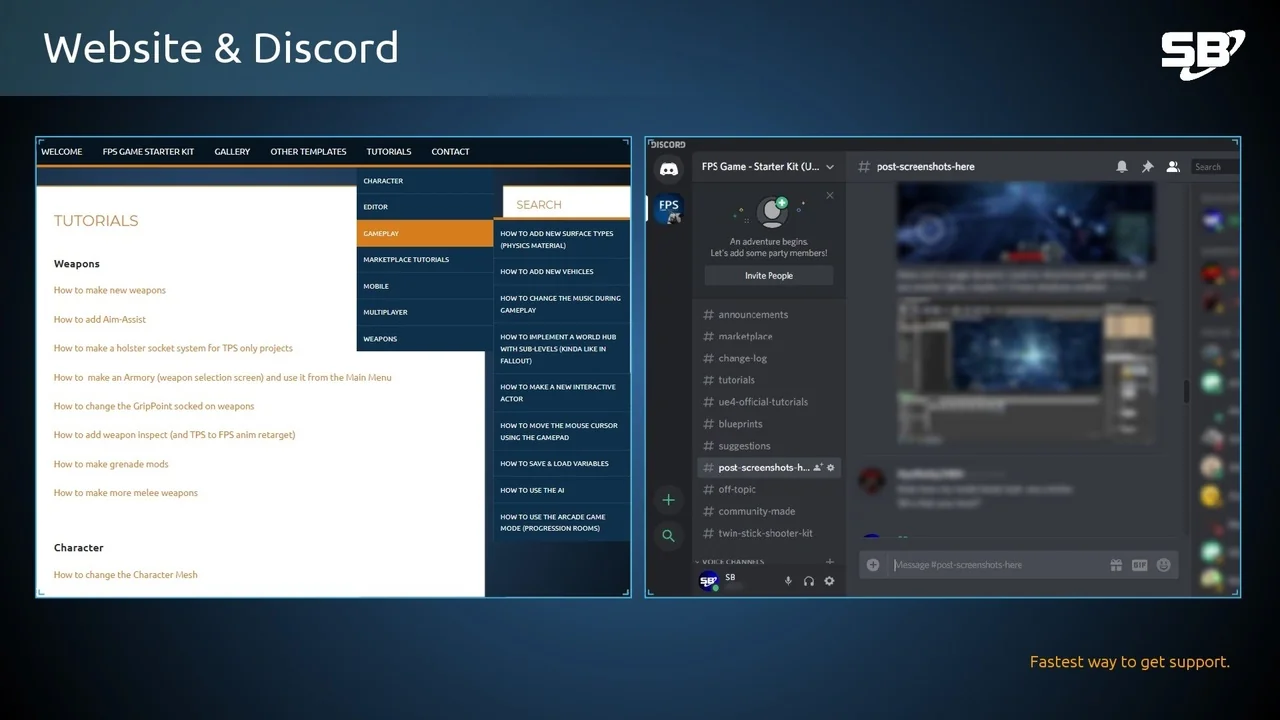
Task: Open "How to make new weapons" link
Action: [x=110, y=290]
